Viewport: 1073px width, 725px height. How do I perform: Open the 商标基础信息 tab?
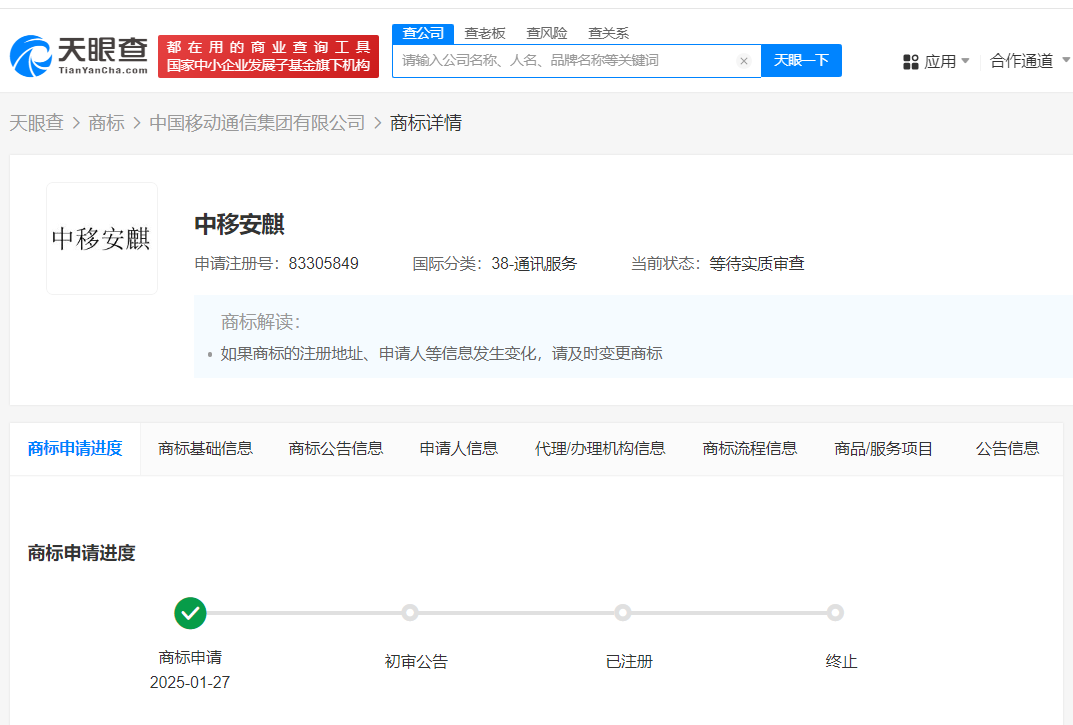pos(205,448)
